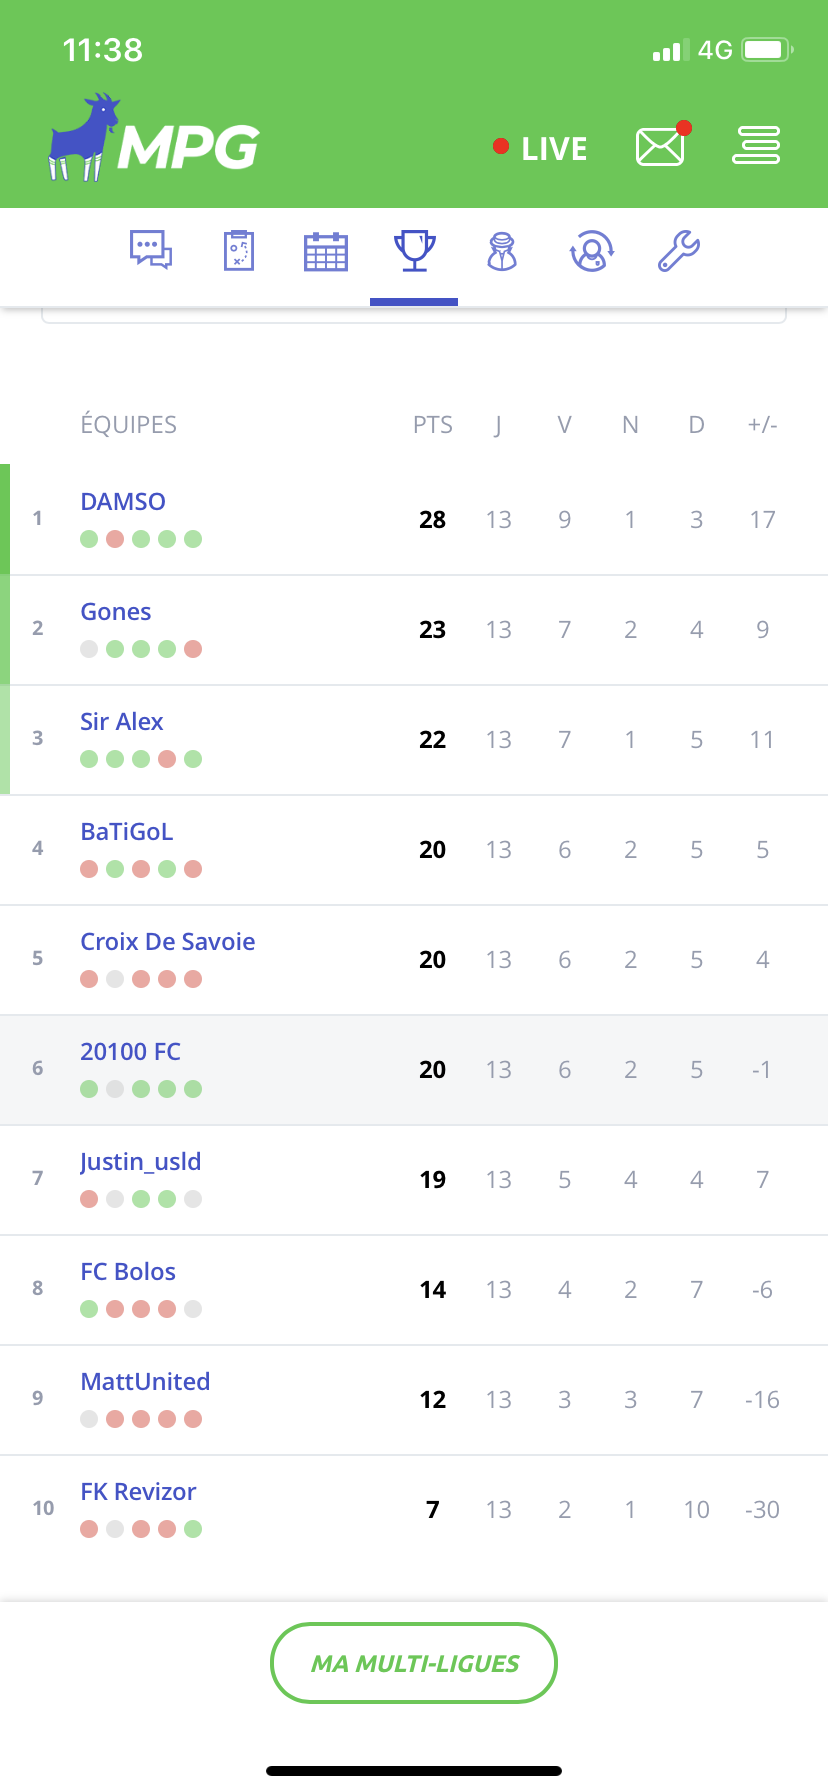Viewport: 828px width, 1792px height.
Task: Open the wrench settings icon
Action: [x=679, y=251]
